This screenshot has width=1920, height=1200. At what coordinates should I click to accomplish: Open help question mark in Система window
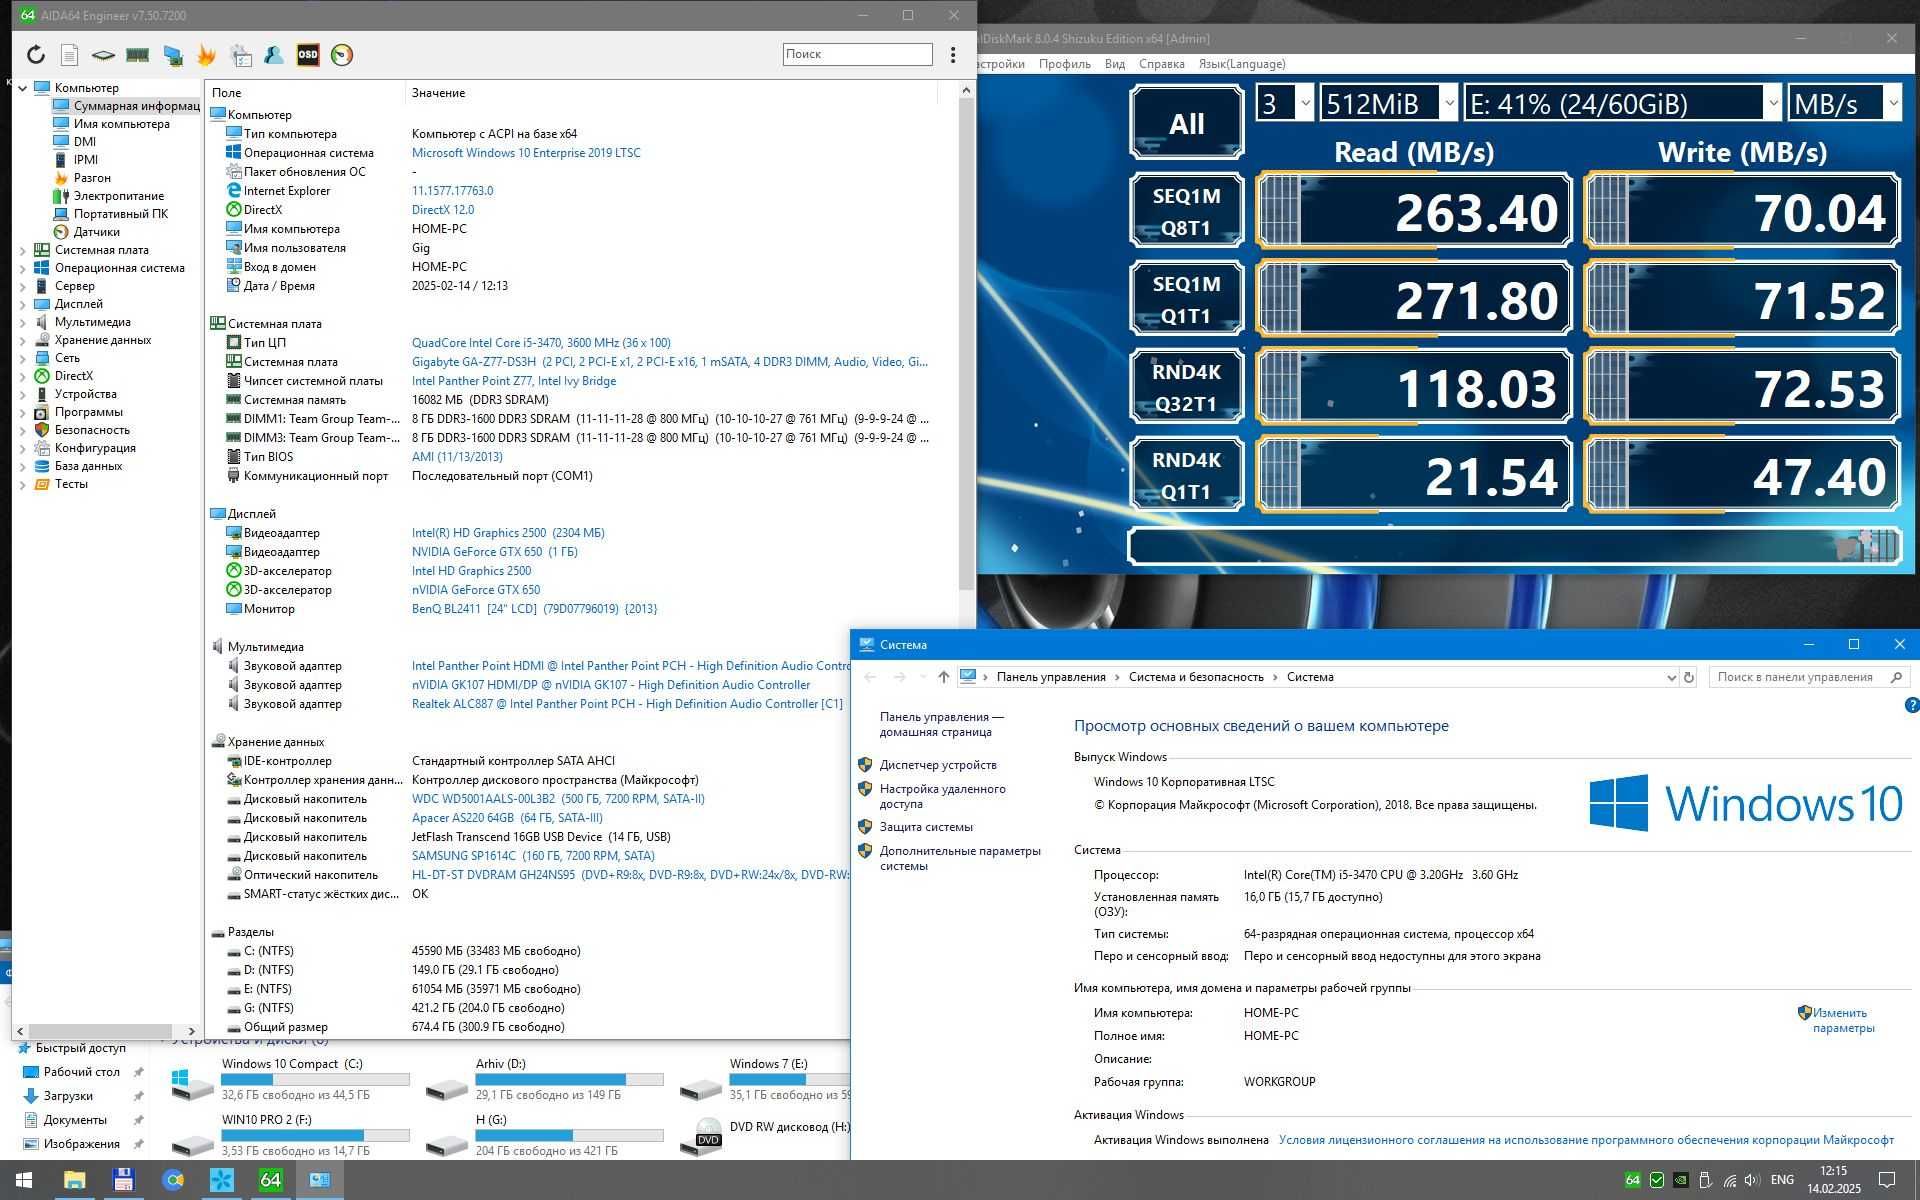pos(1912,705)
